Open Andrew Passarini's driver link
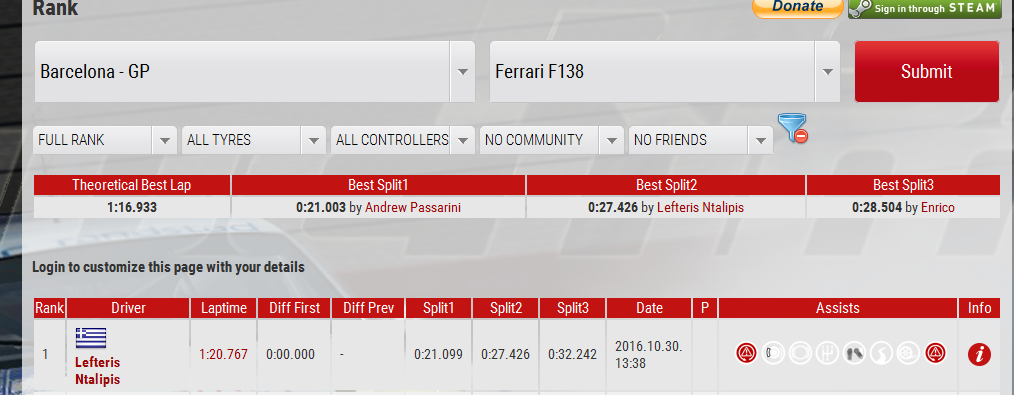This screenshot has width=1014, height=395. click(413, 208)
